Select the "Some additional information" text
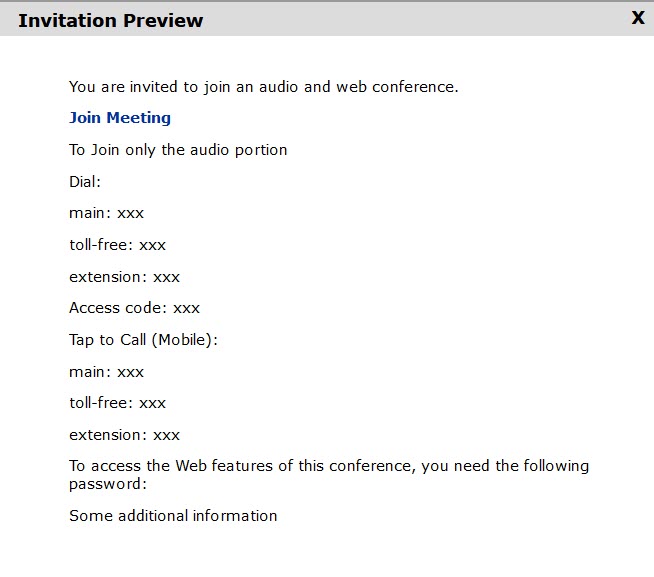This screenshot has width=654, height=577. [x=173, y=516]
